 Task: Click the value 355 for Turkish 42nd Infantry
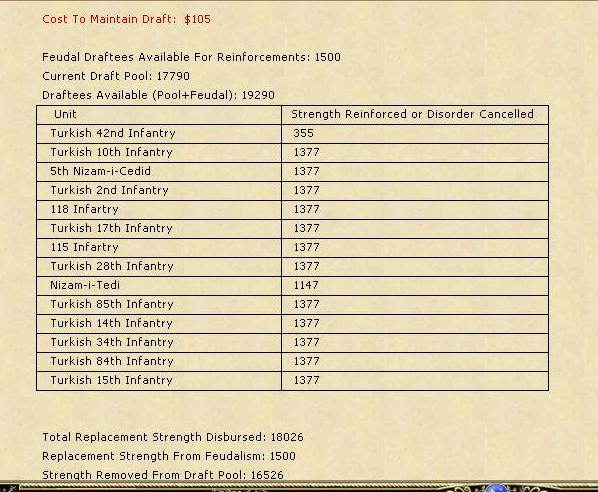click(x=303, y=133)
